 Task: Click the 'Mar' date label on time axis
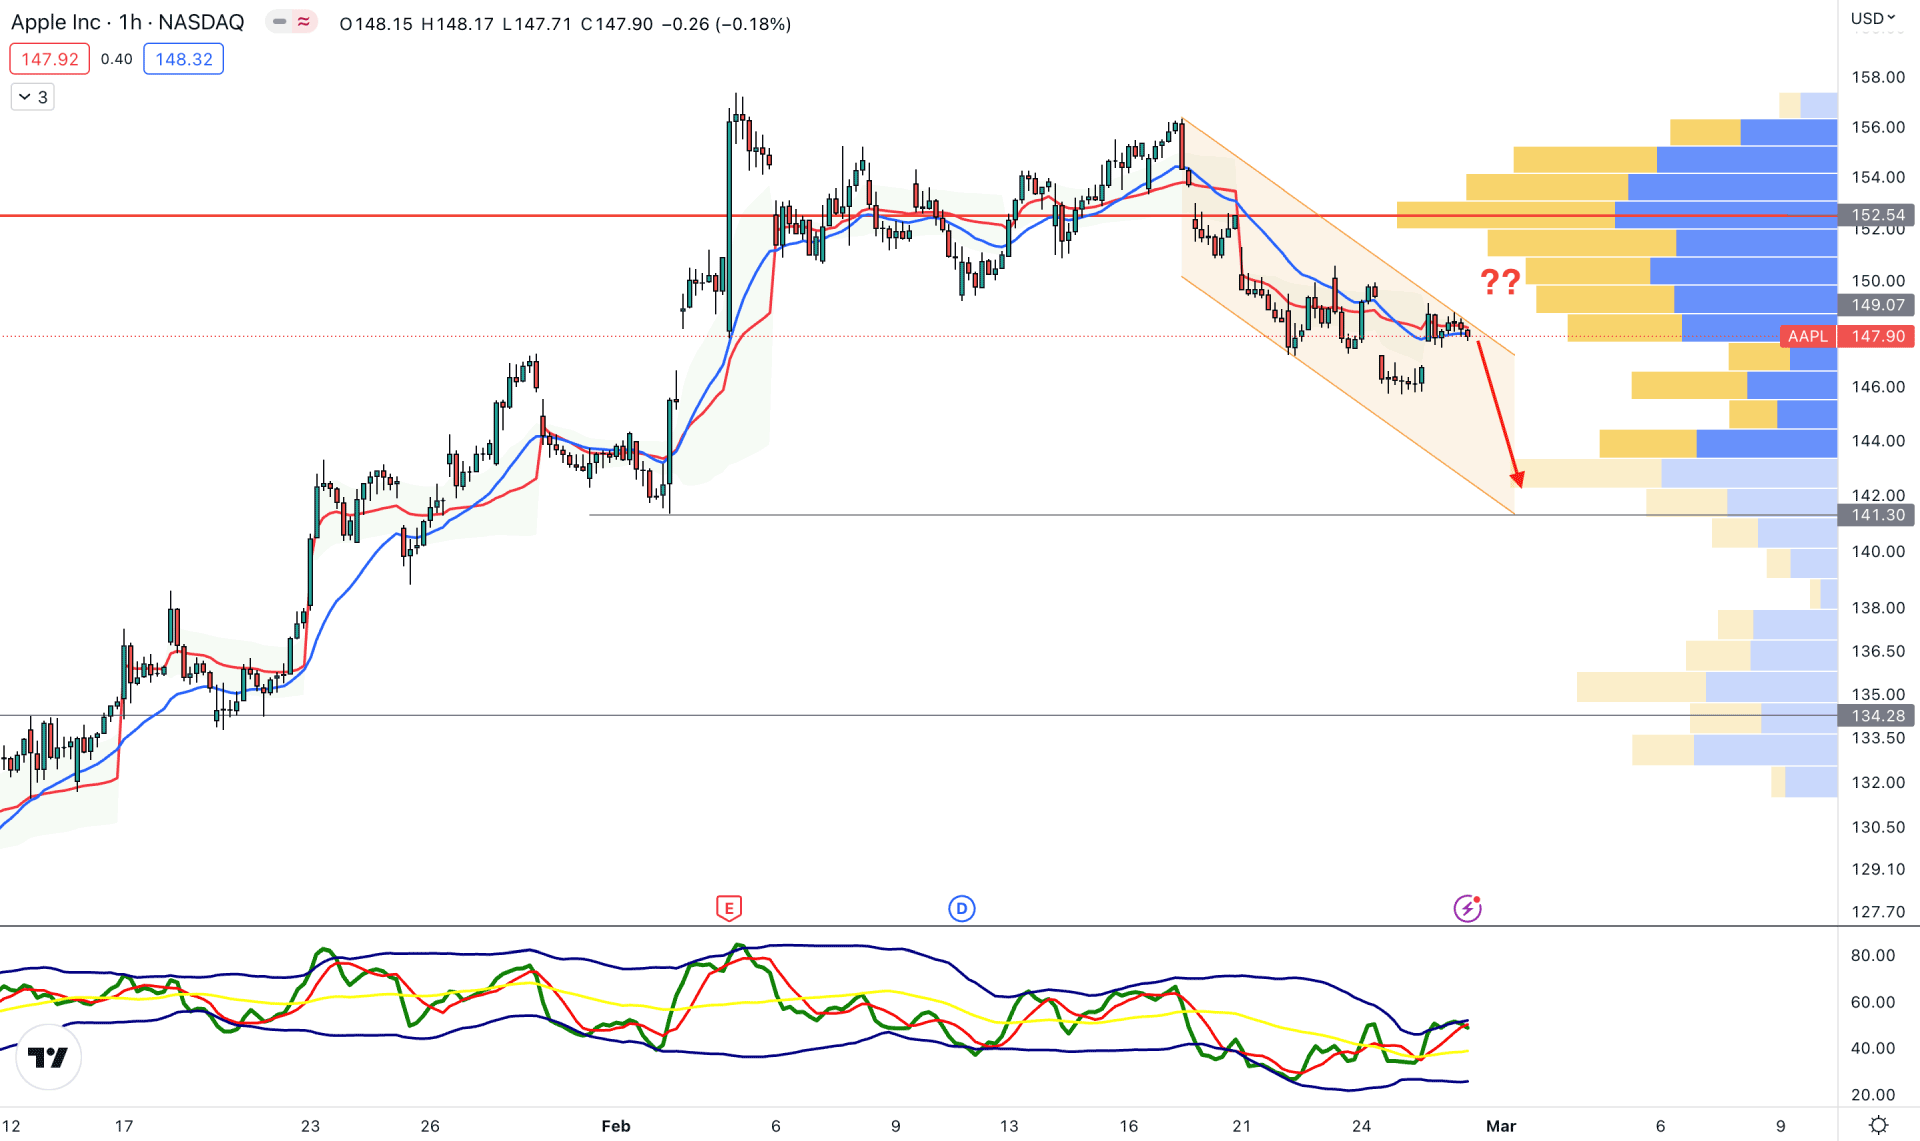1501,1126
